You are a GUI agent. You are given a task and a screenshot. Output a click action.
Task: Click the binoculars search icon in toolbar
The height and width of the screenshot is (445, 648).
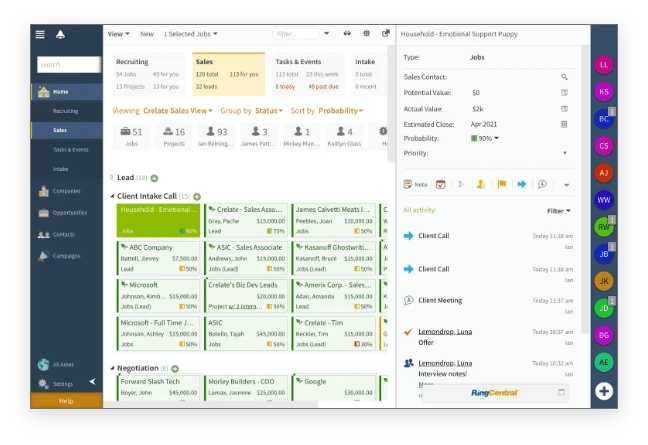pos(347,33)
